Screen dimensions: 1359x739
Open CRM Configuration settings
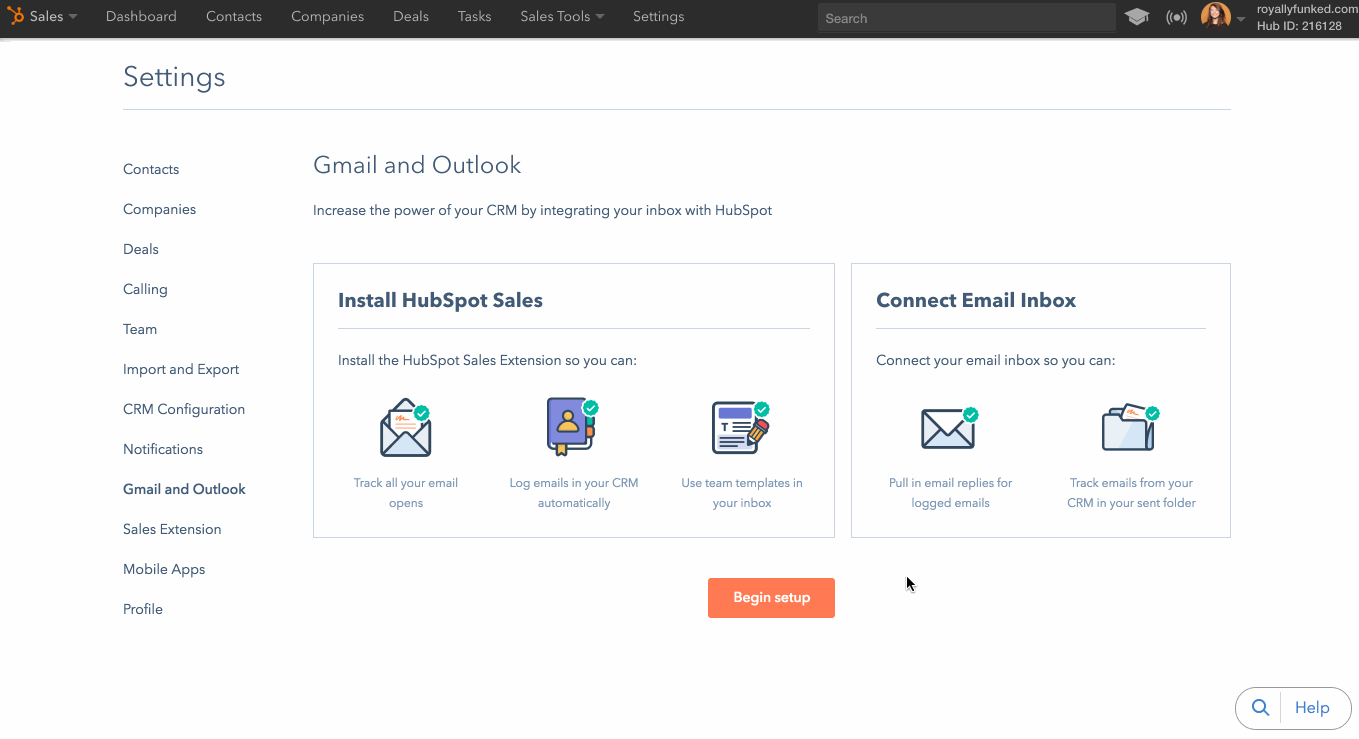click(x=184, y=409)
